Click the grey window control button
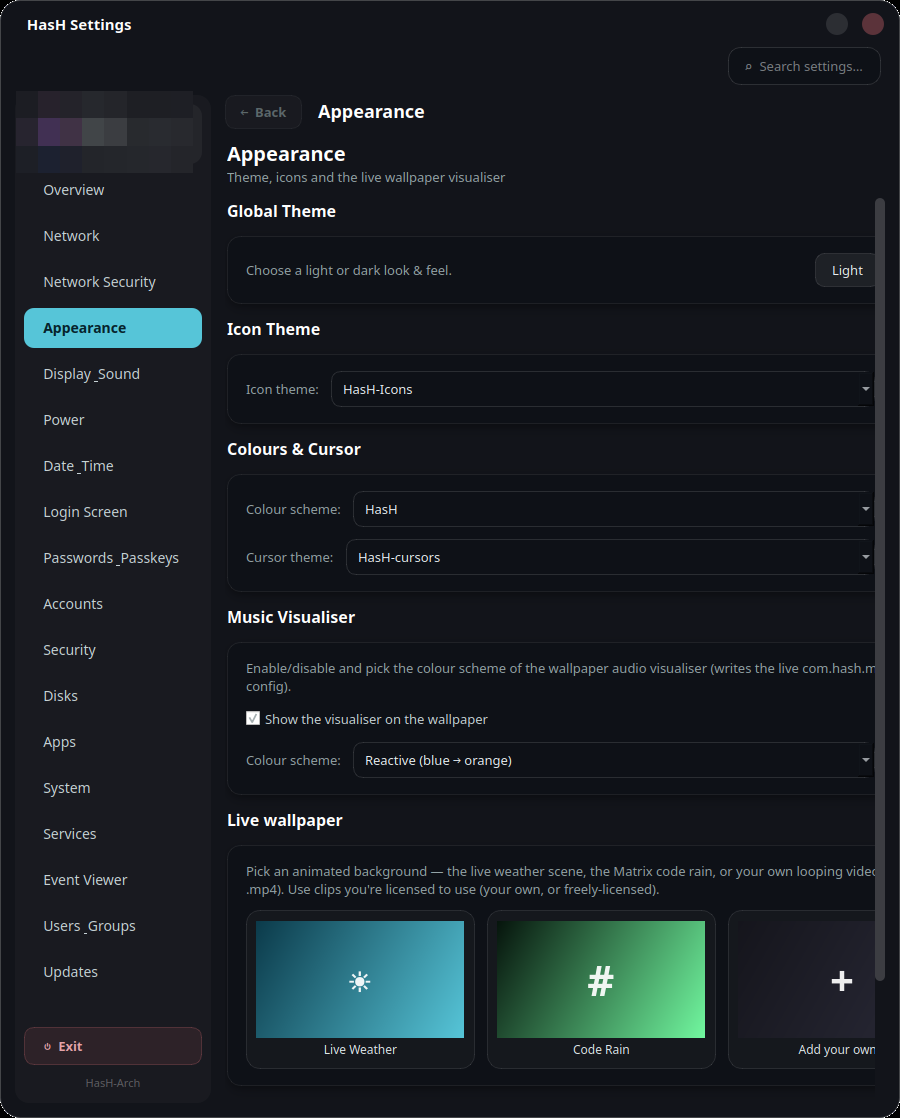Image resolution: width=900 pixels, height=1118 pixels. pyautogui.click(x=837, y=24)
